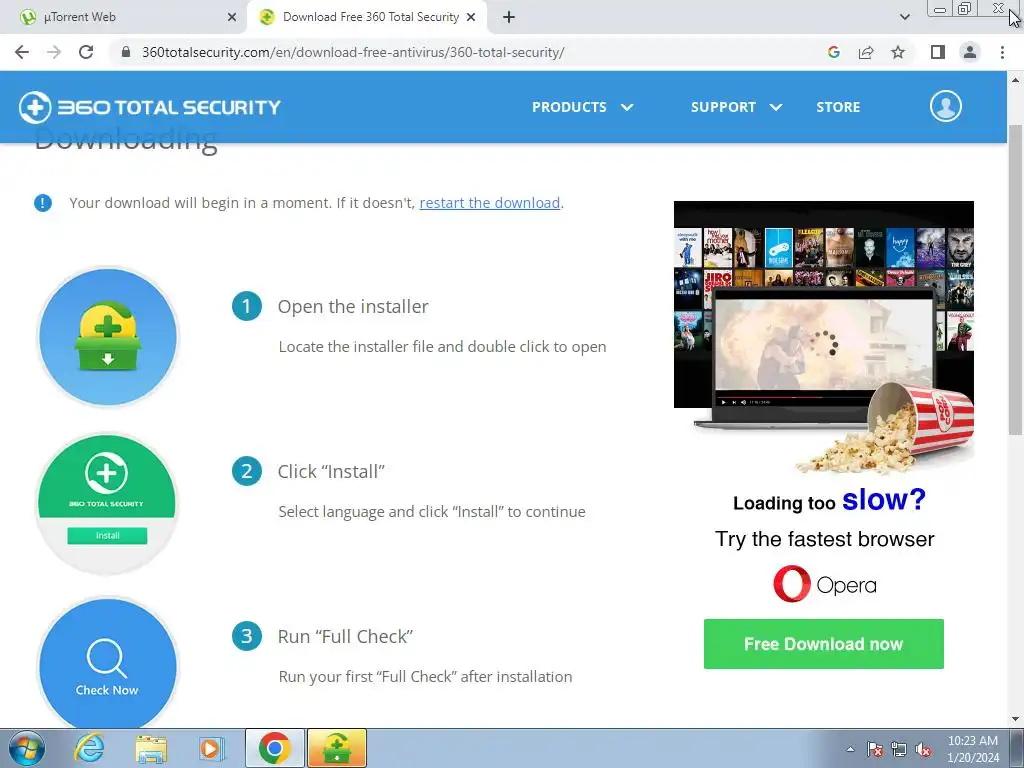Image resolution: width=1024 pixels, height=768 pixels.
Task: Click the network tray icon
Action: coord(899,749)
